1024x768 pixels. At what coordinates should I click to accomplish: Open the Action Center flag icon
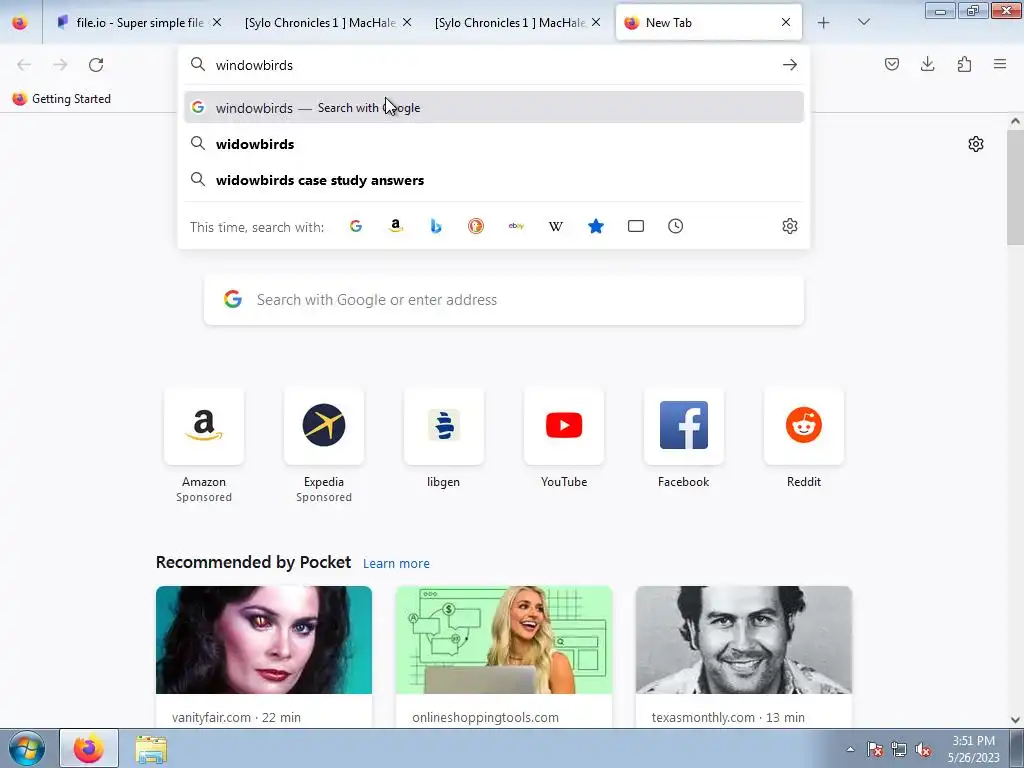[874, 749]
